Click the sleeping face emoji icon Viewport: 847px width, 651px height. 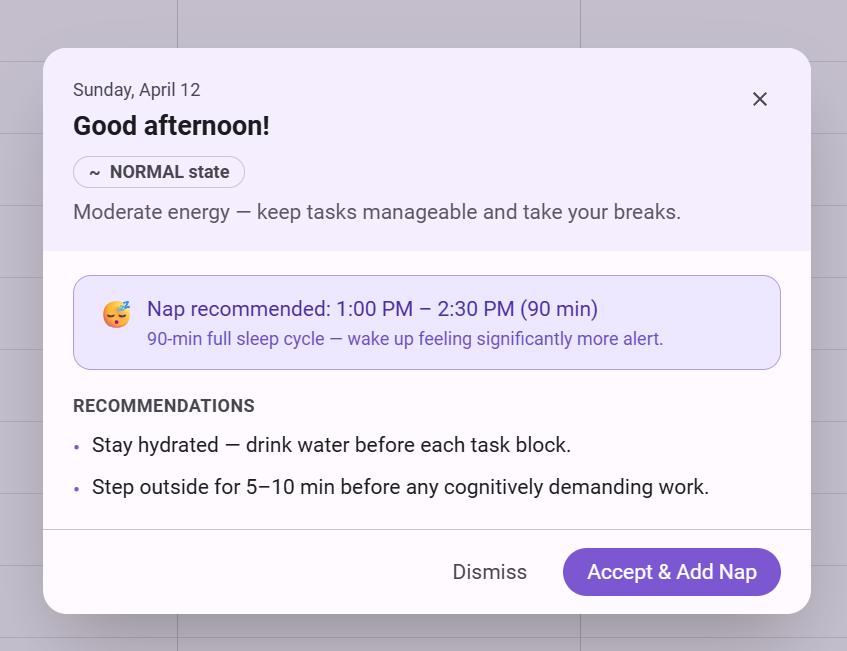click(117, 314)
